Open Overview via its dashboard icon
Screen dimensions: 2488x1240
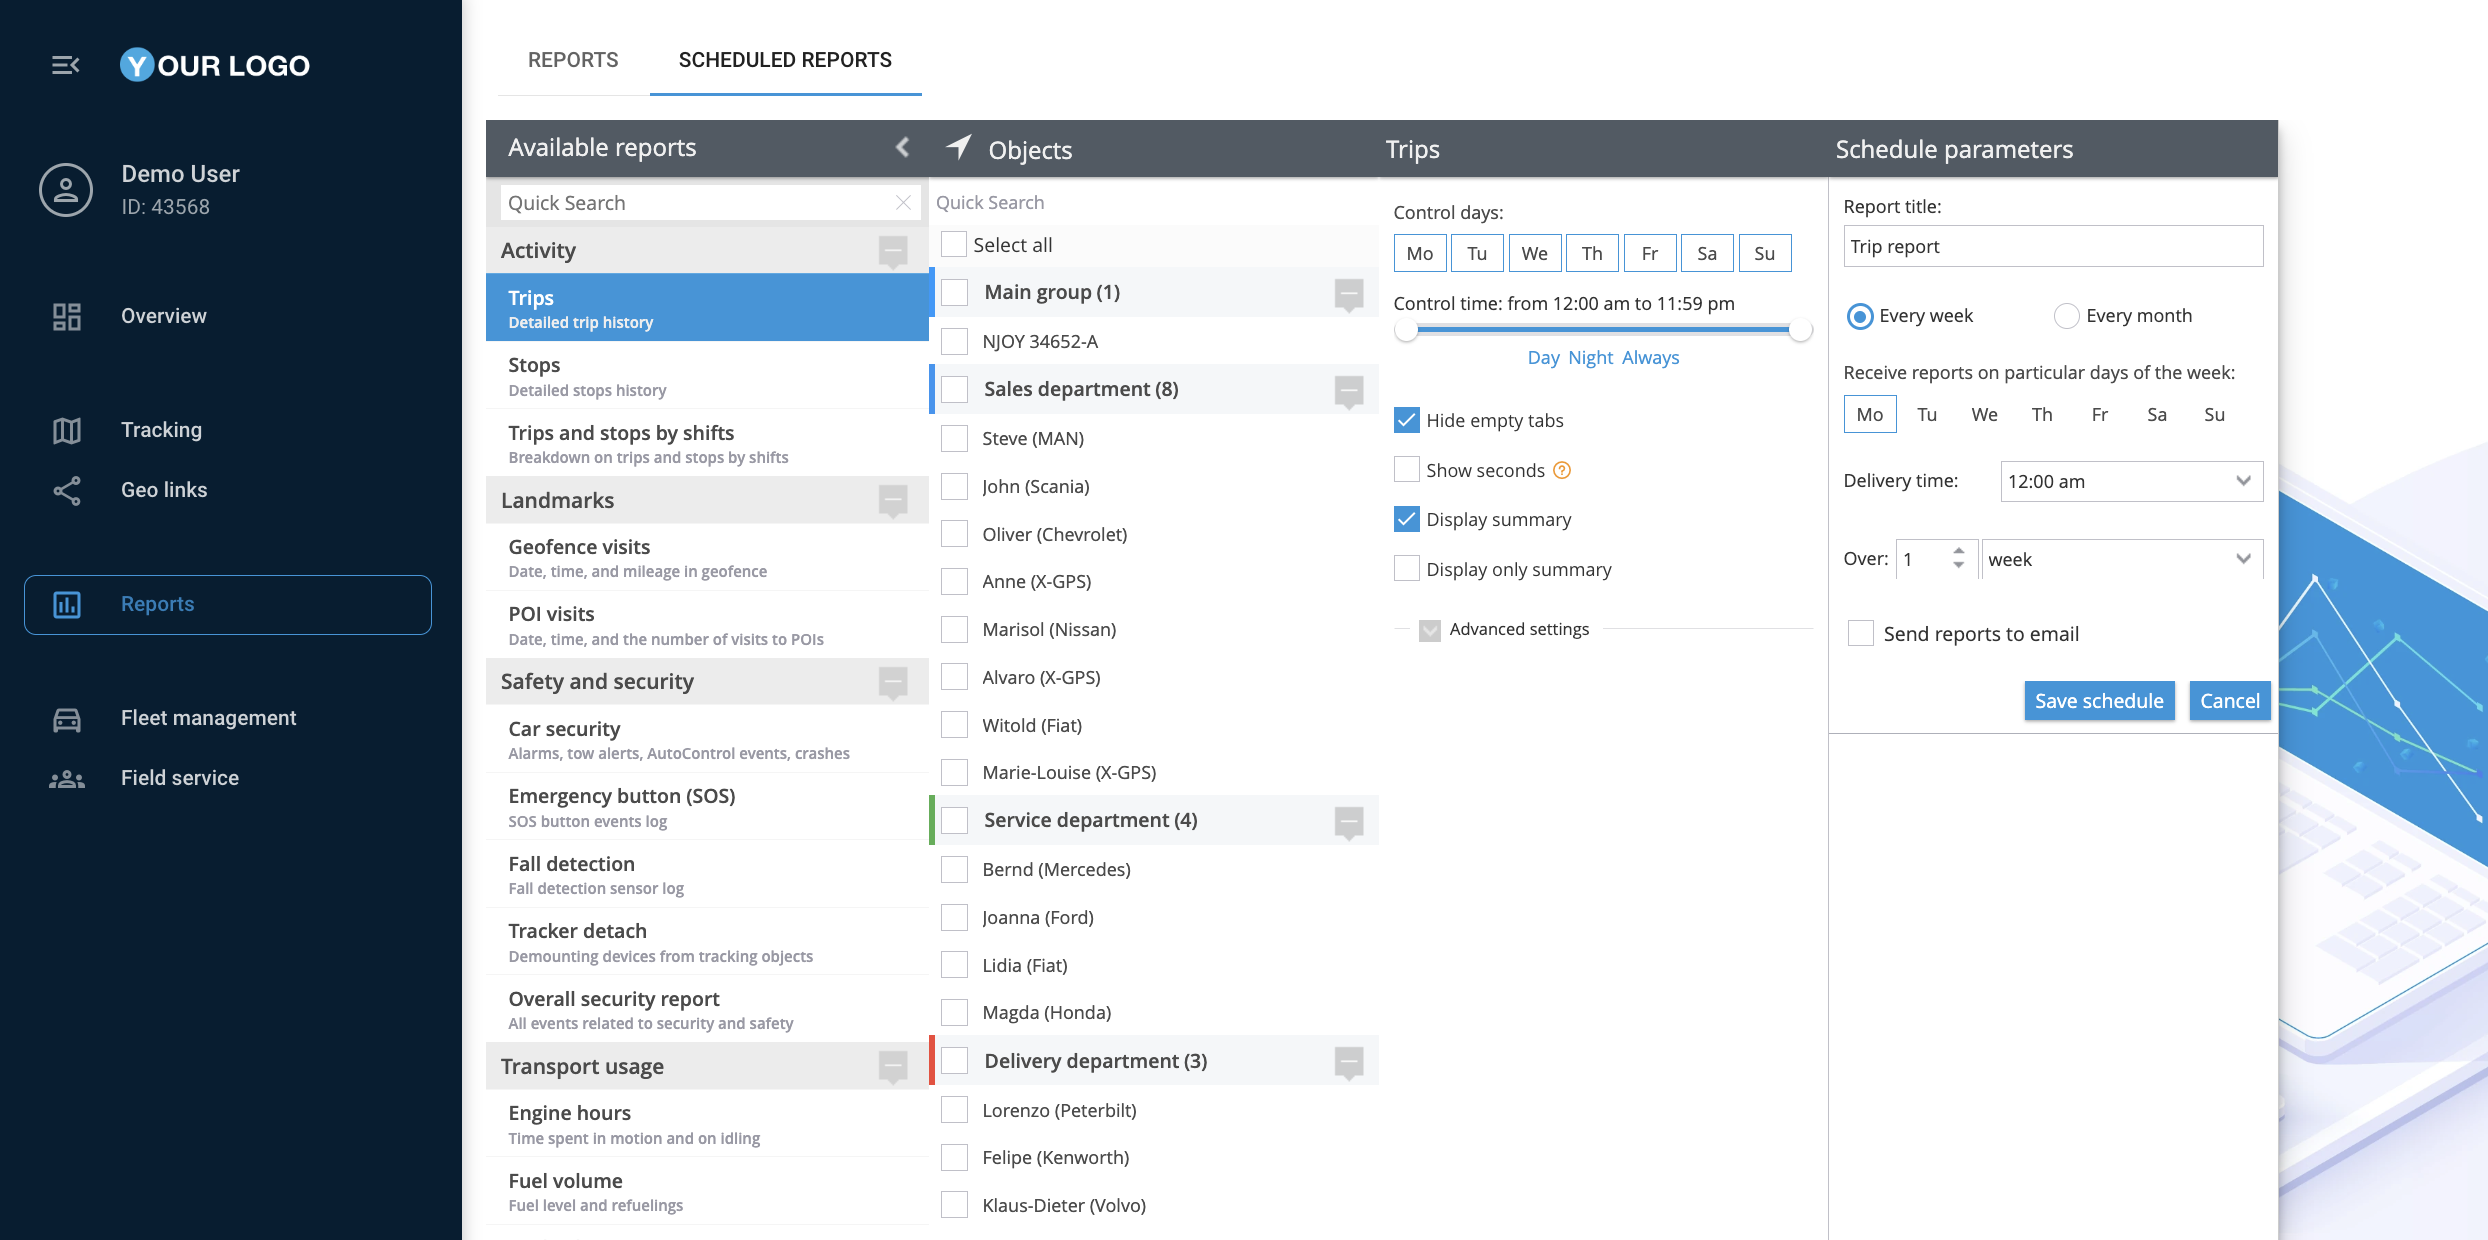click(66, 316)
